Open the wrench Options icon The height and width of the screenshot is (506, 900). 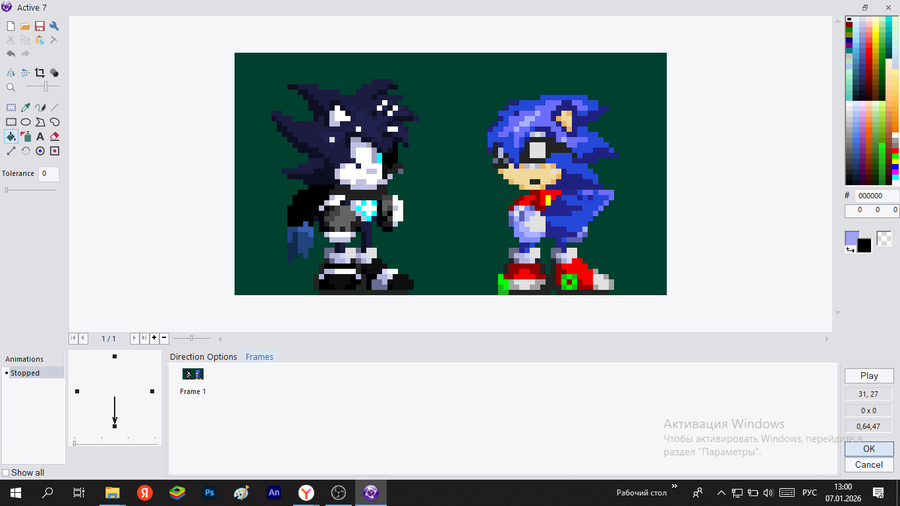tap(54, 26)
